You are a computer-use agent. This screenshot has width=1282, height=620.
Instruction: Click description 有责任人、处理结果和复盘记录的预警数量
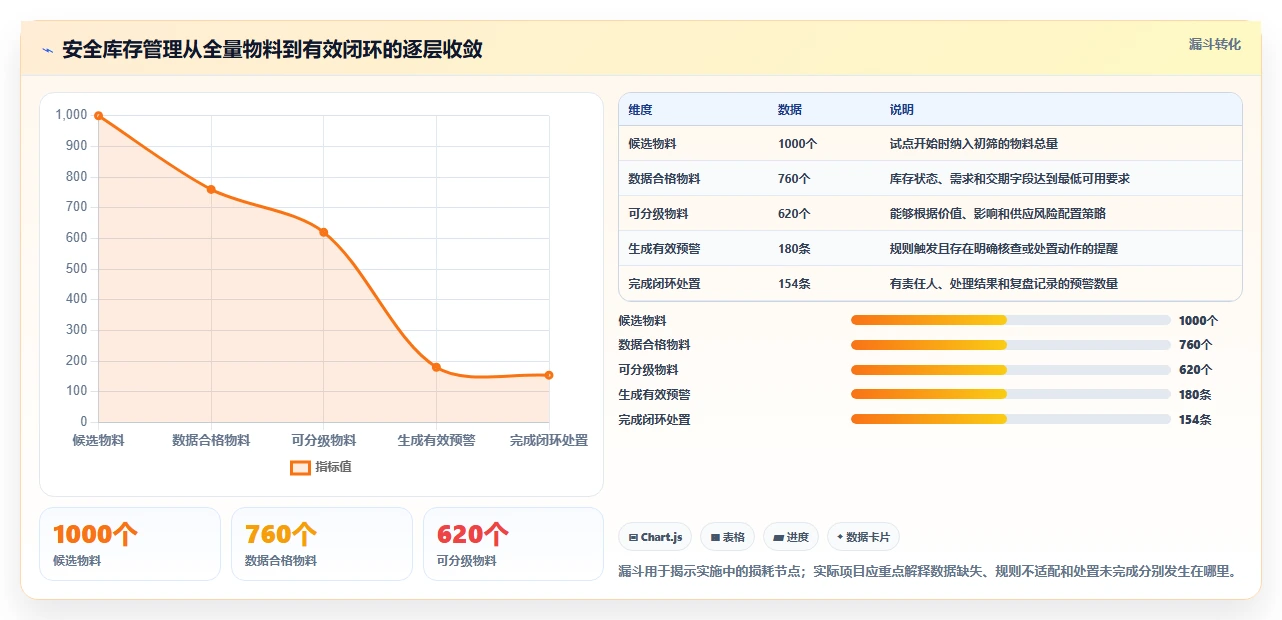click(1004, 284)
